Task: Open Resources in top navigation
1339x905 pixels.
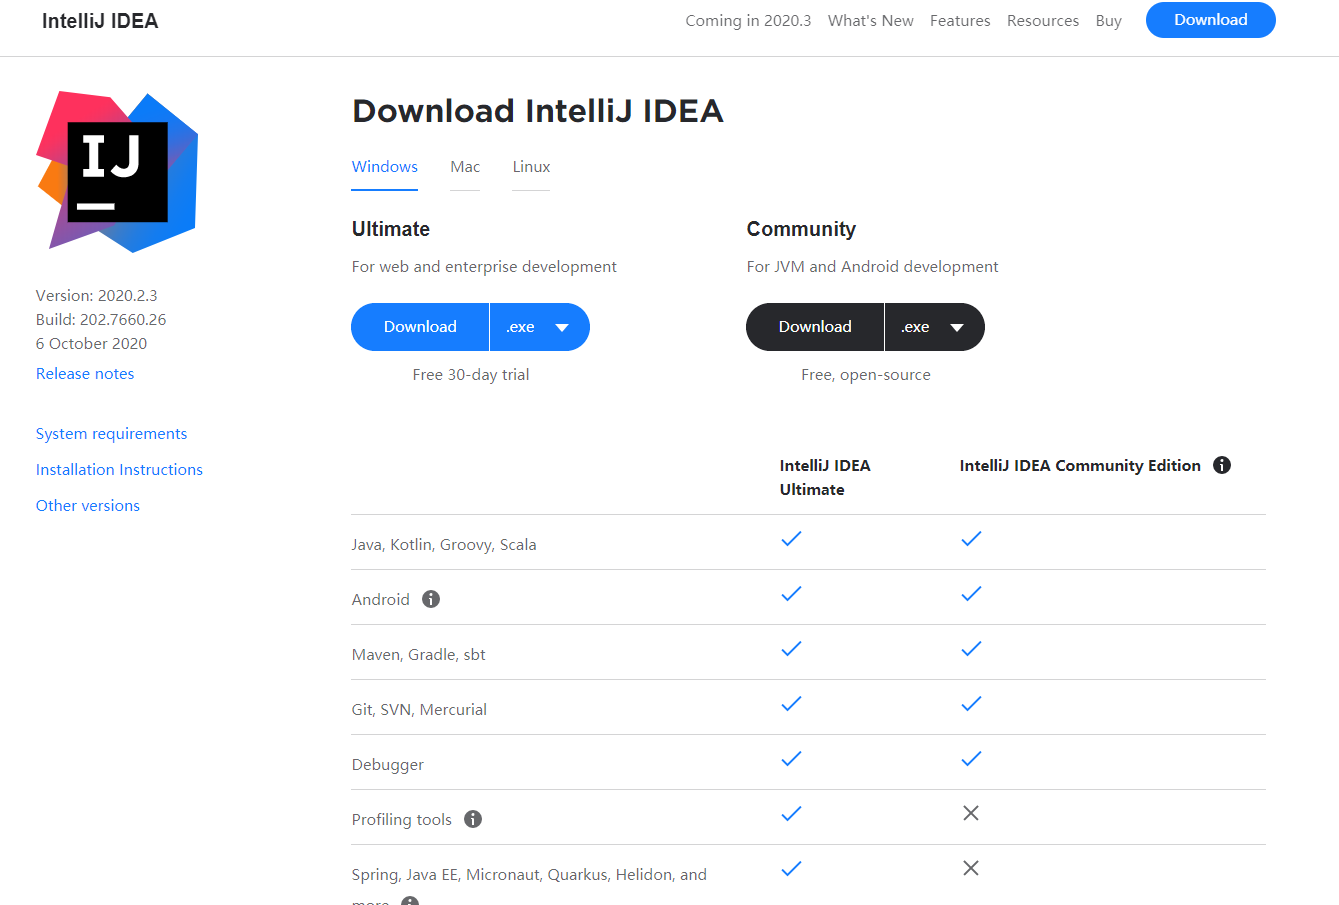Action: click(1043, 21)
